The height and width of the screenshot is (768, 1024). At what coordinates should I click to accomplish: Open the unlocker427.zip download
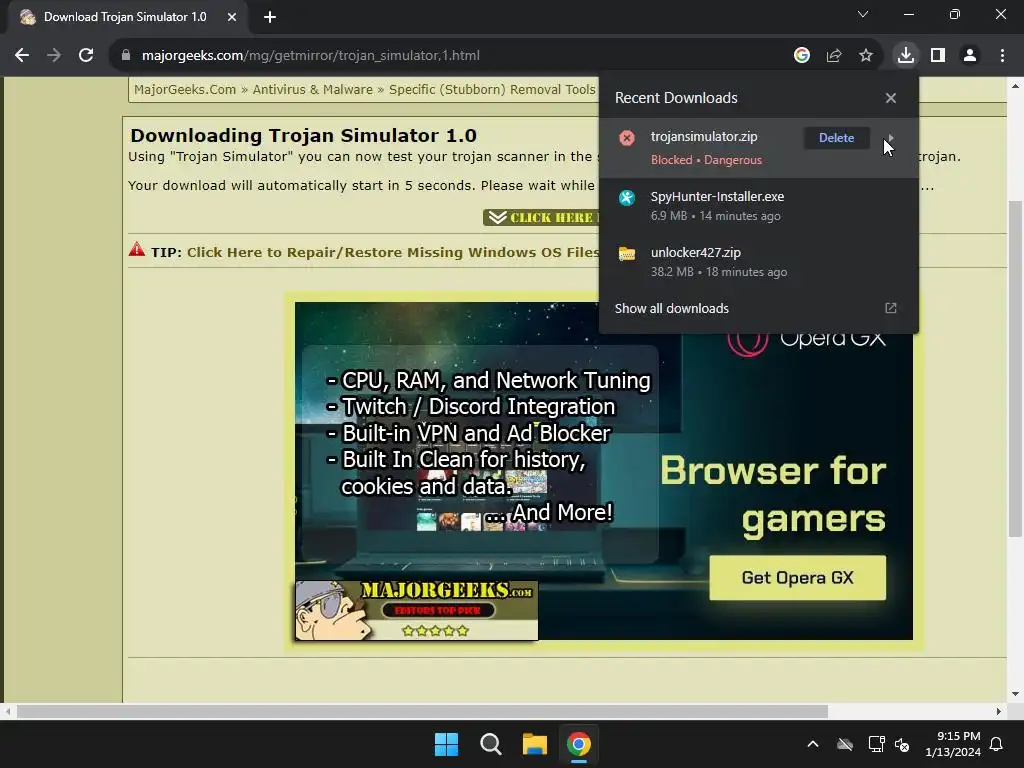point(758,261)
